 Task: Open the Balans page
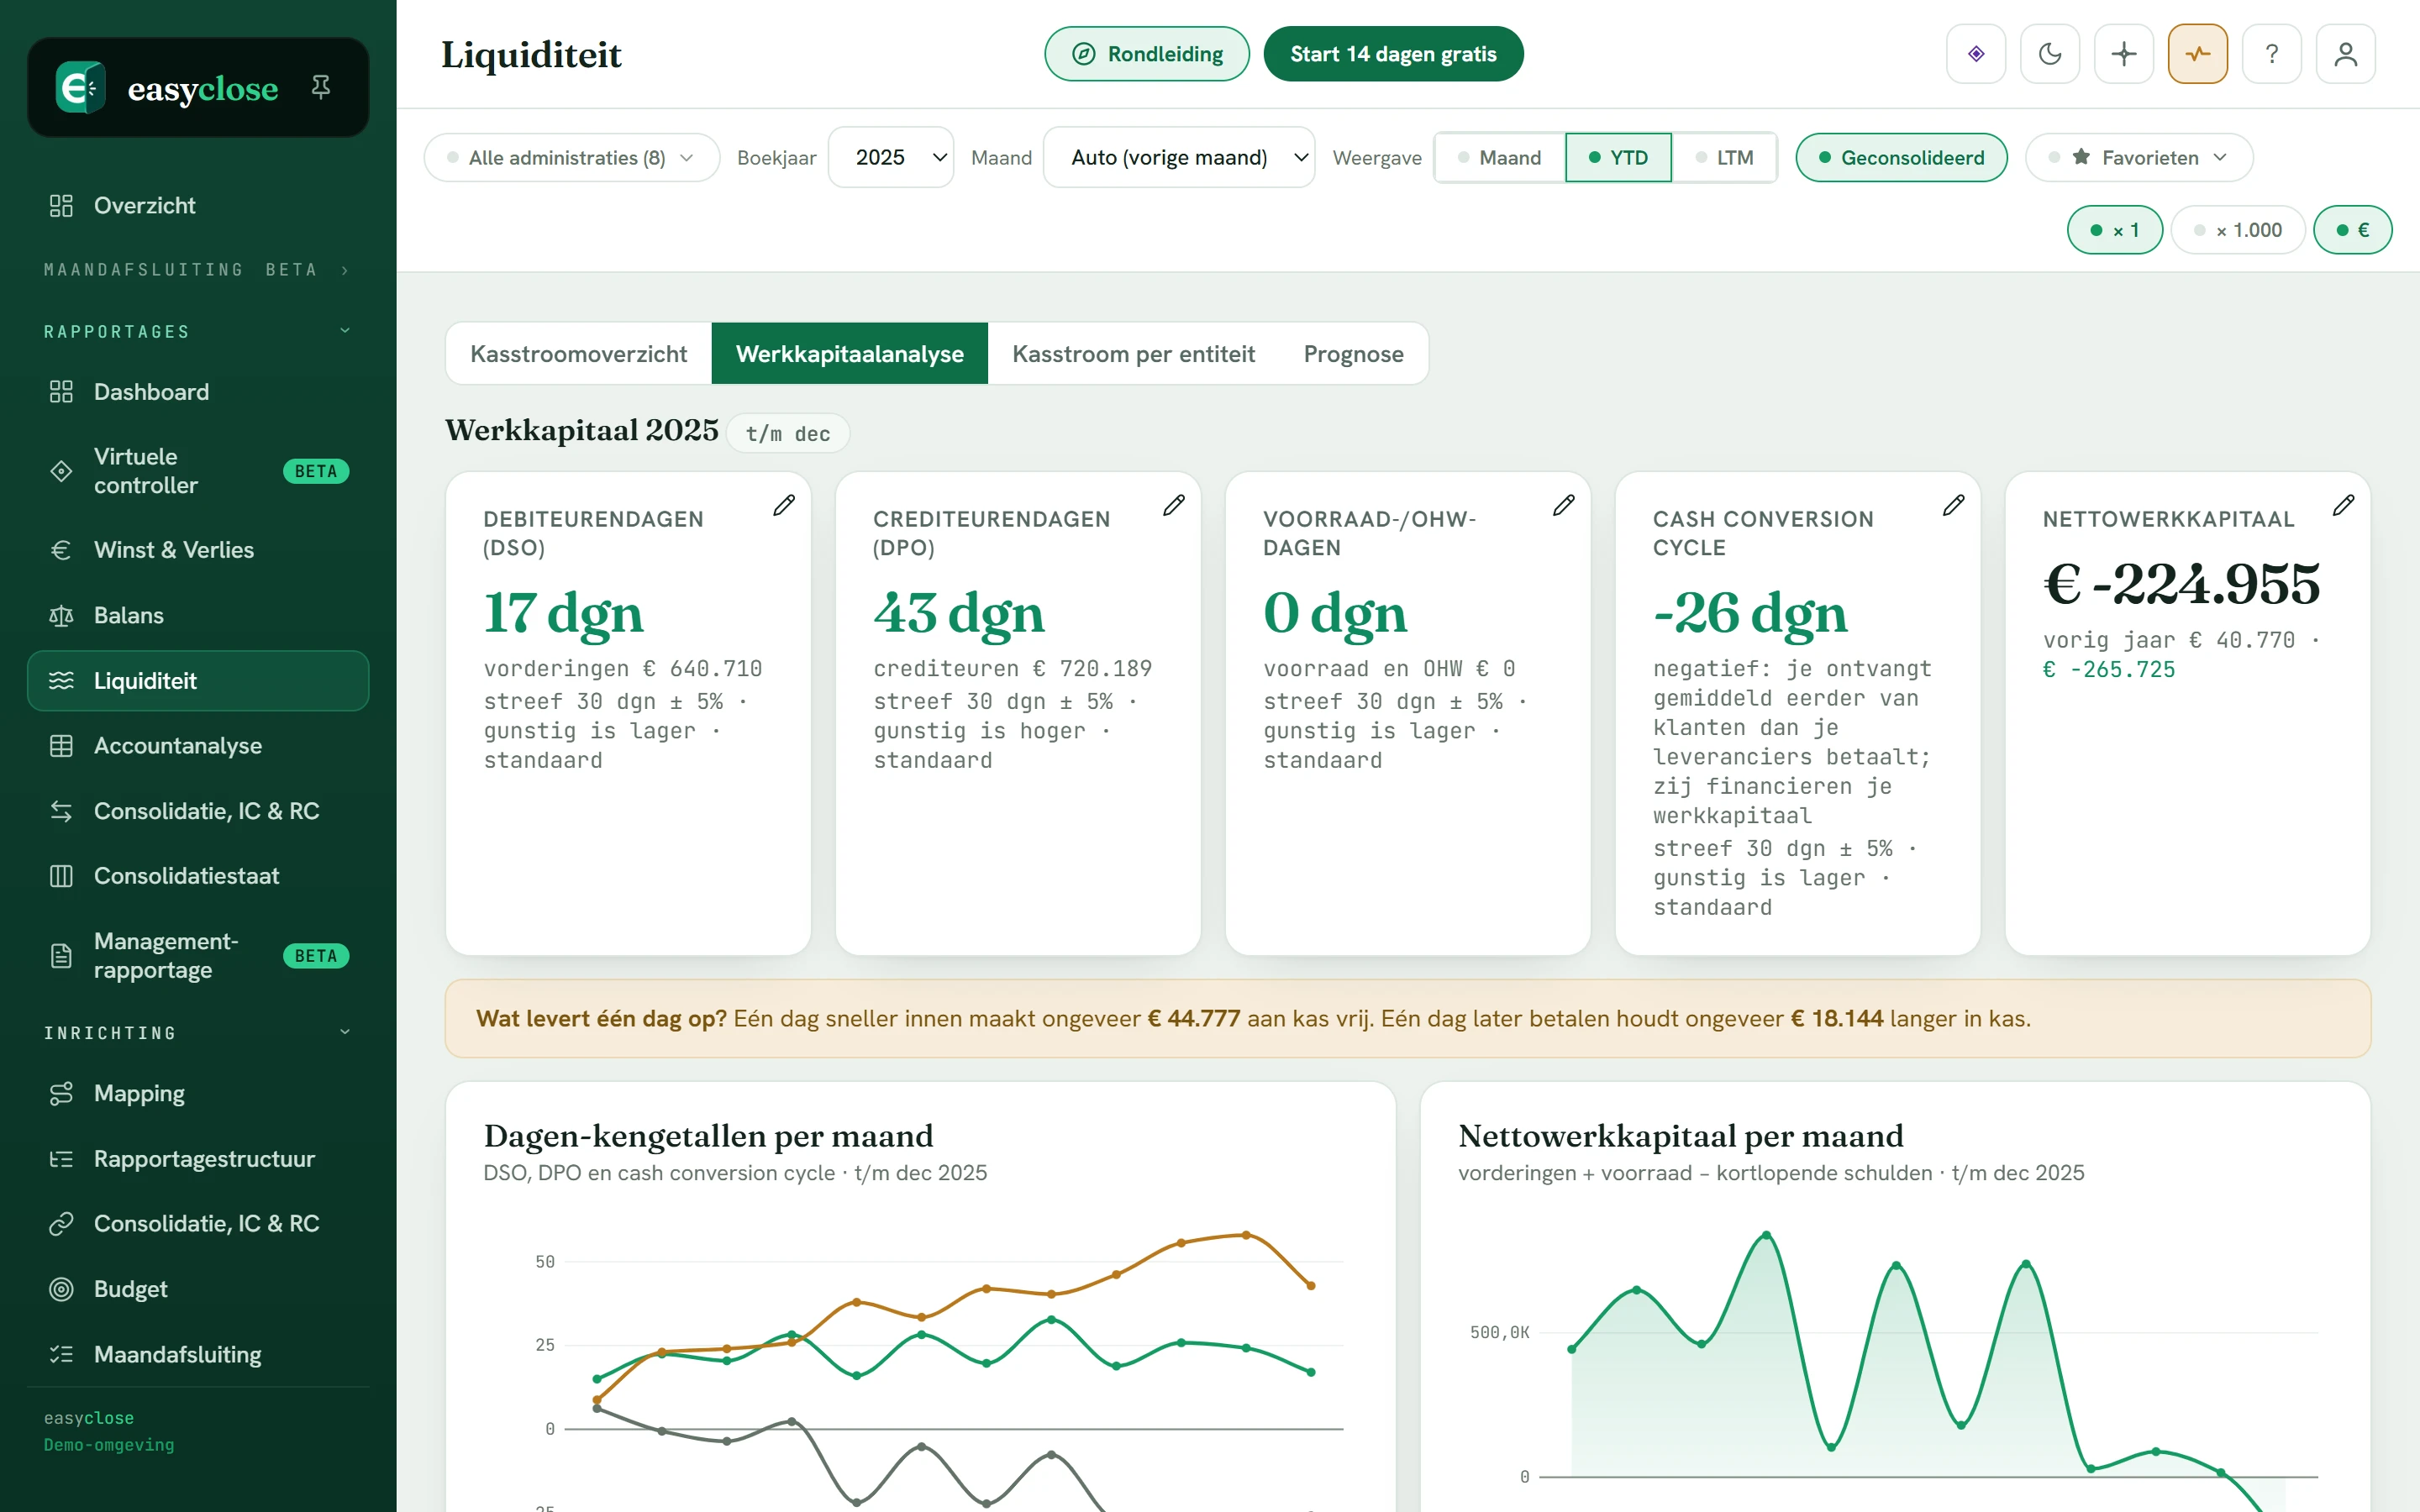[198, 615]
